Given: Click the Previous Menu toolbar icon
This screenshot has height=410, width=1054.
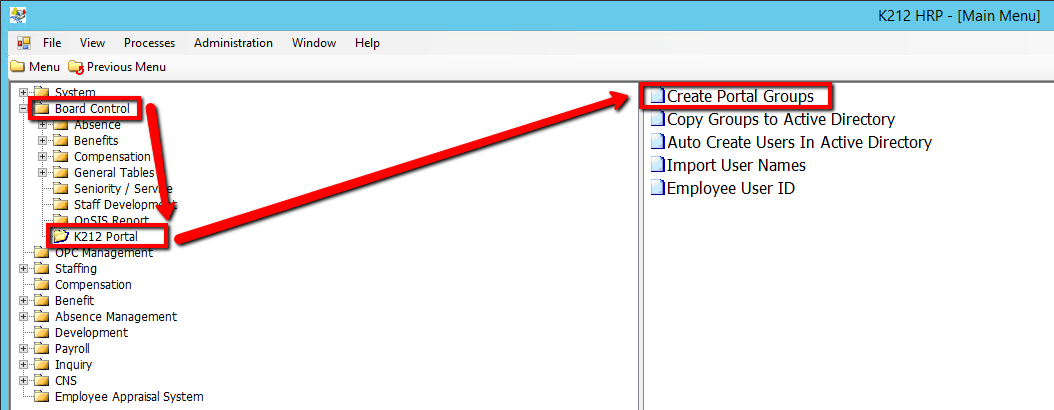Looking at the screenshot, I should (x=76, y=67).
